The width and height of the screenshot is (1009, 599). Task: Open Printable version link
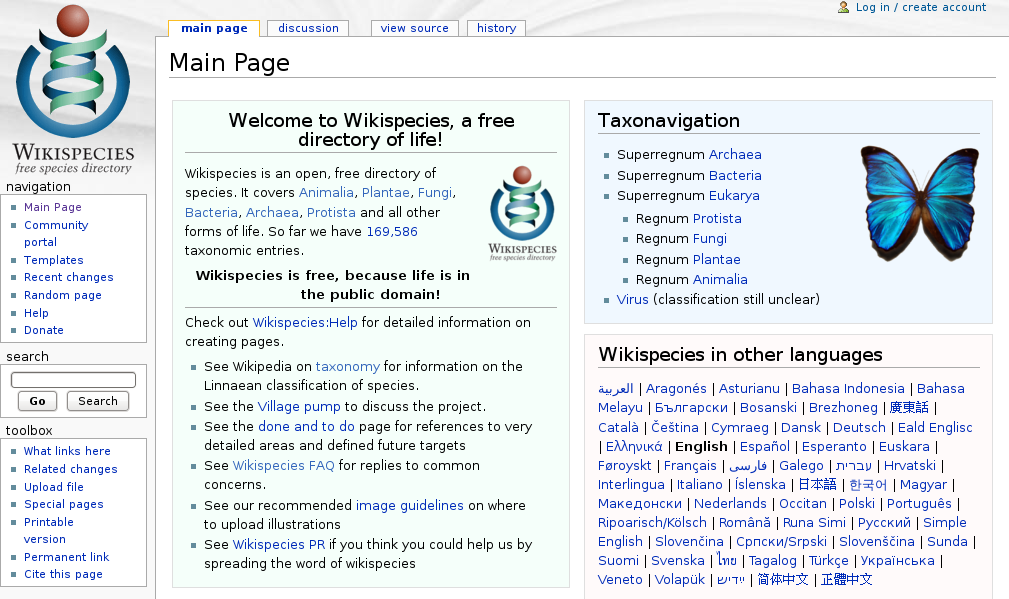click(x=49, y=531)
